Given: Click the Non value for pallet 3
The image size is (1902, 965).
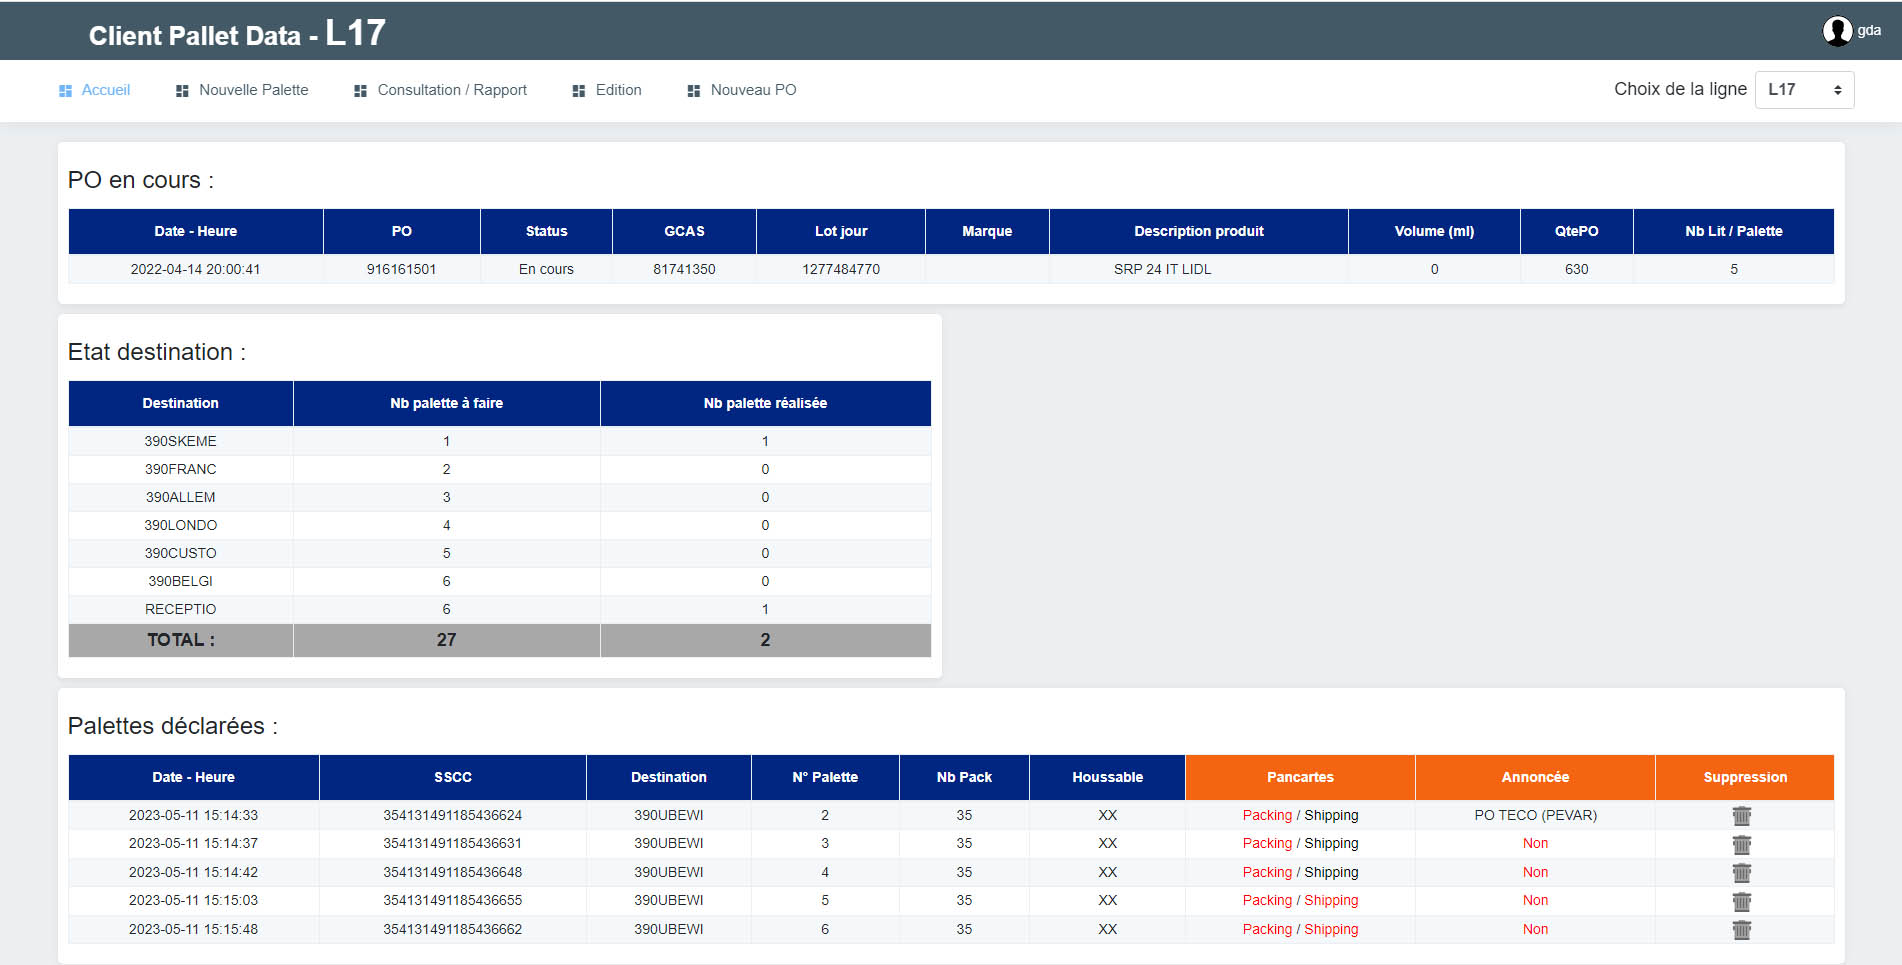Looking at the screenshot, I should (x=1535, y=844).
